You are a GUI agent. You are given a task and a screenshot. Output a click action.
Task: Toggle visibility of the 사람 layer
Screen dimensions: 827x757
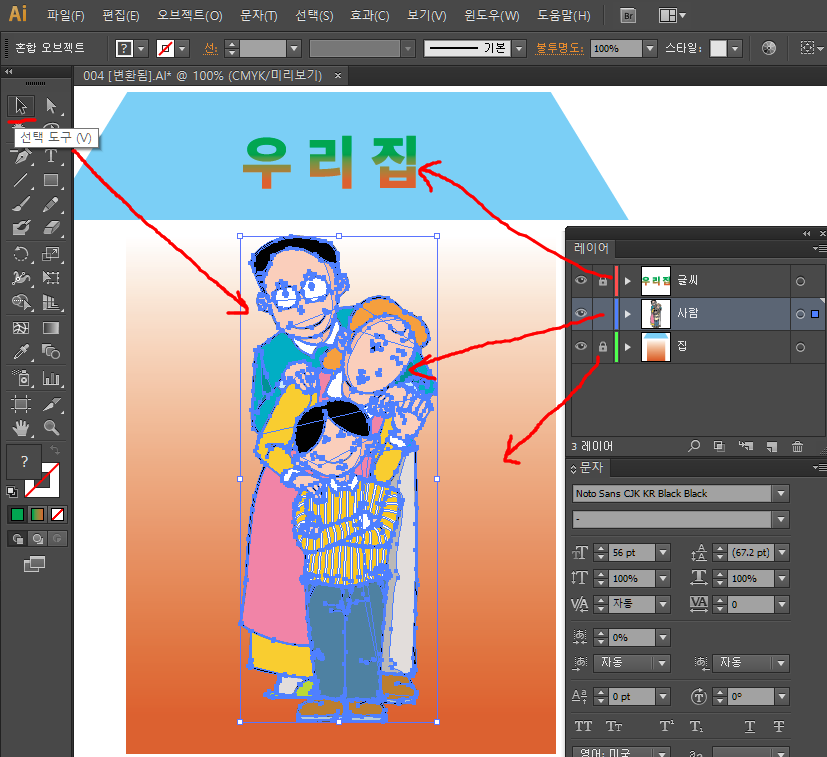coord(580,314)
